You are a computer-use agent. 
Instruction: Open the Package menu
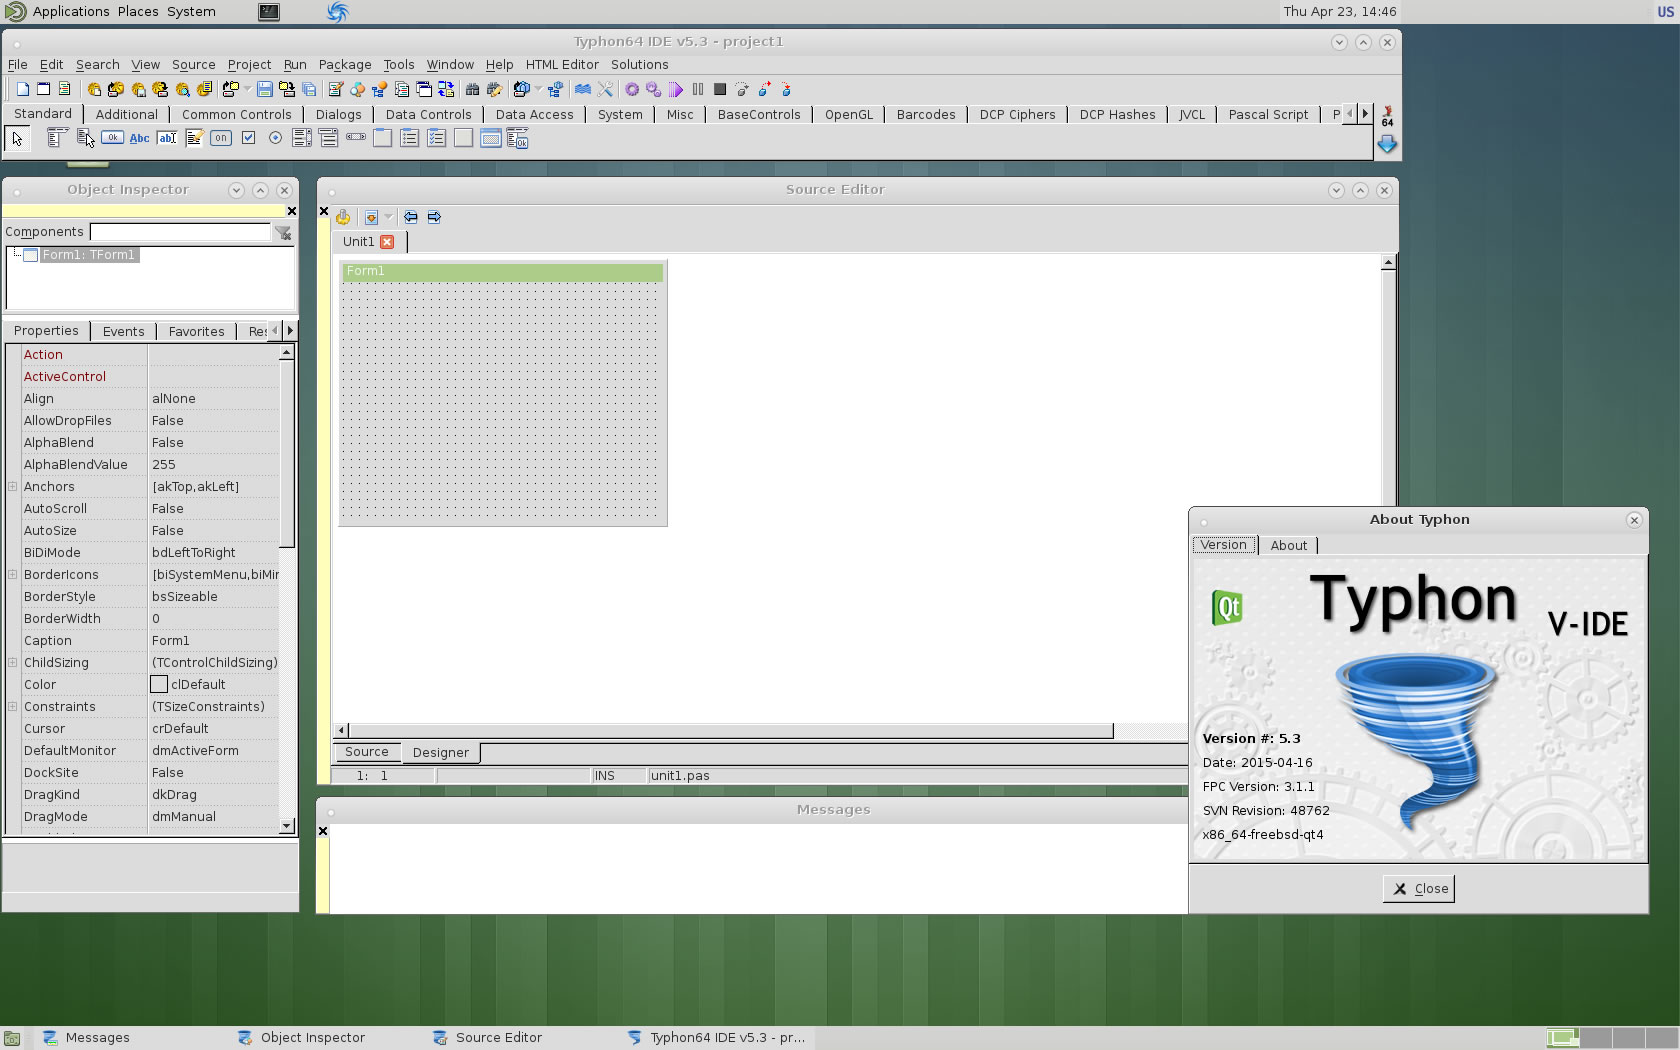click(x=345, y=65)
